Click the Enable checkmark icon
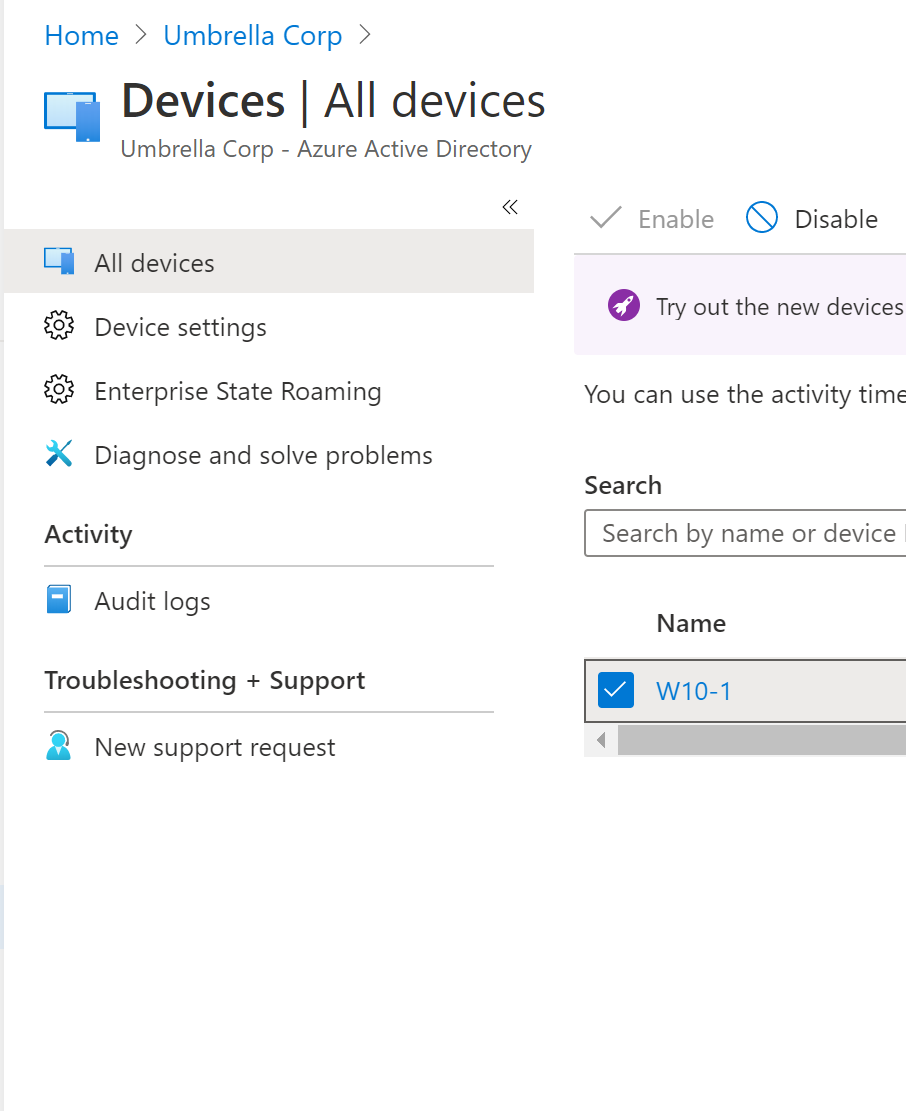Image resolution: width=906 pixels, height=1111 pixels. tap(606, 218)
